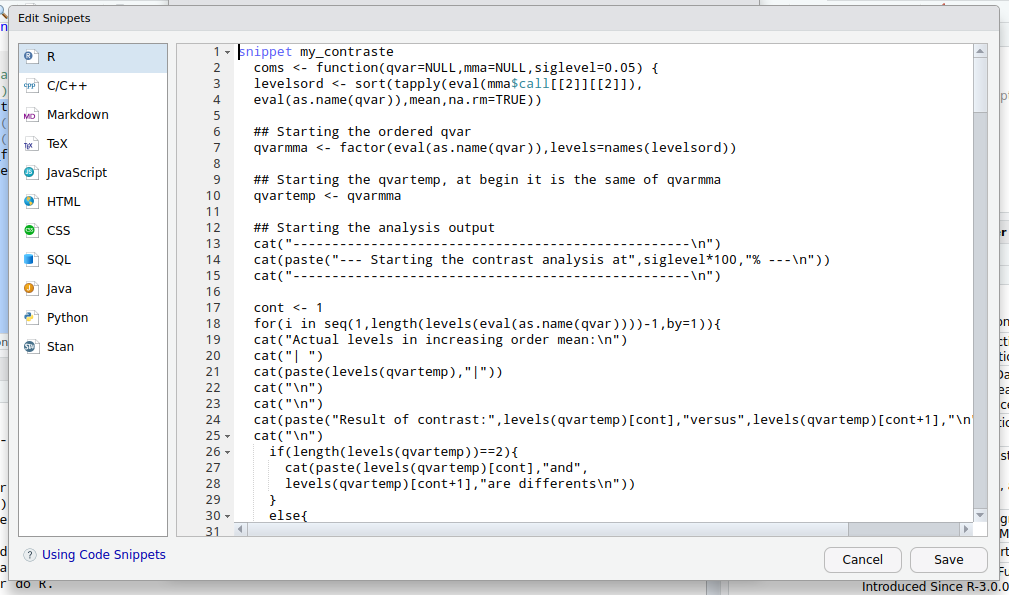
Task: Collapse the if-block fold on line 26
Action: [x=228, y=451]
